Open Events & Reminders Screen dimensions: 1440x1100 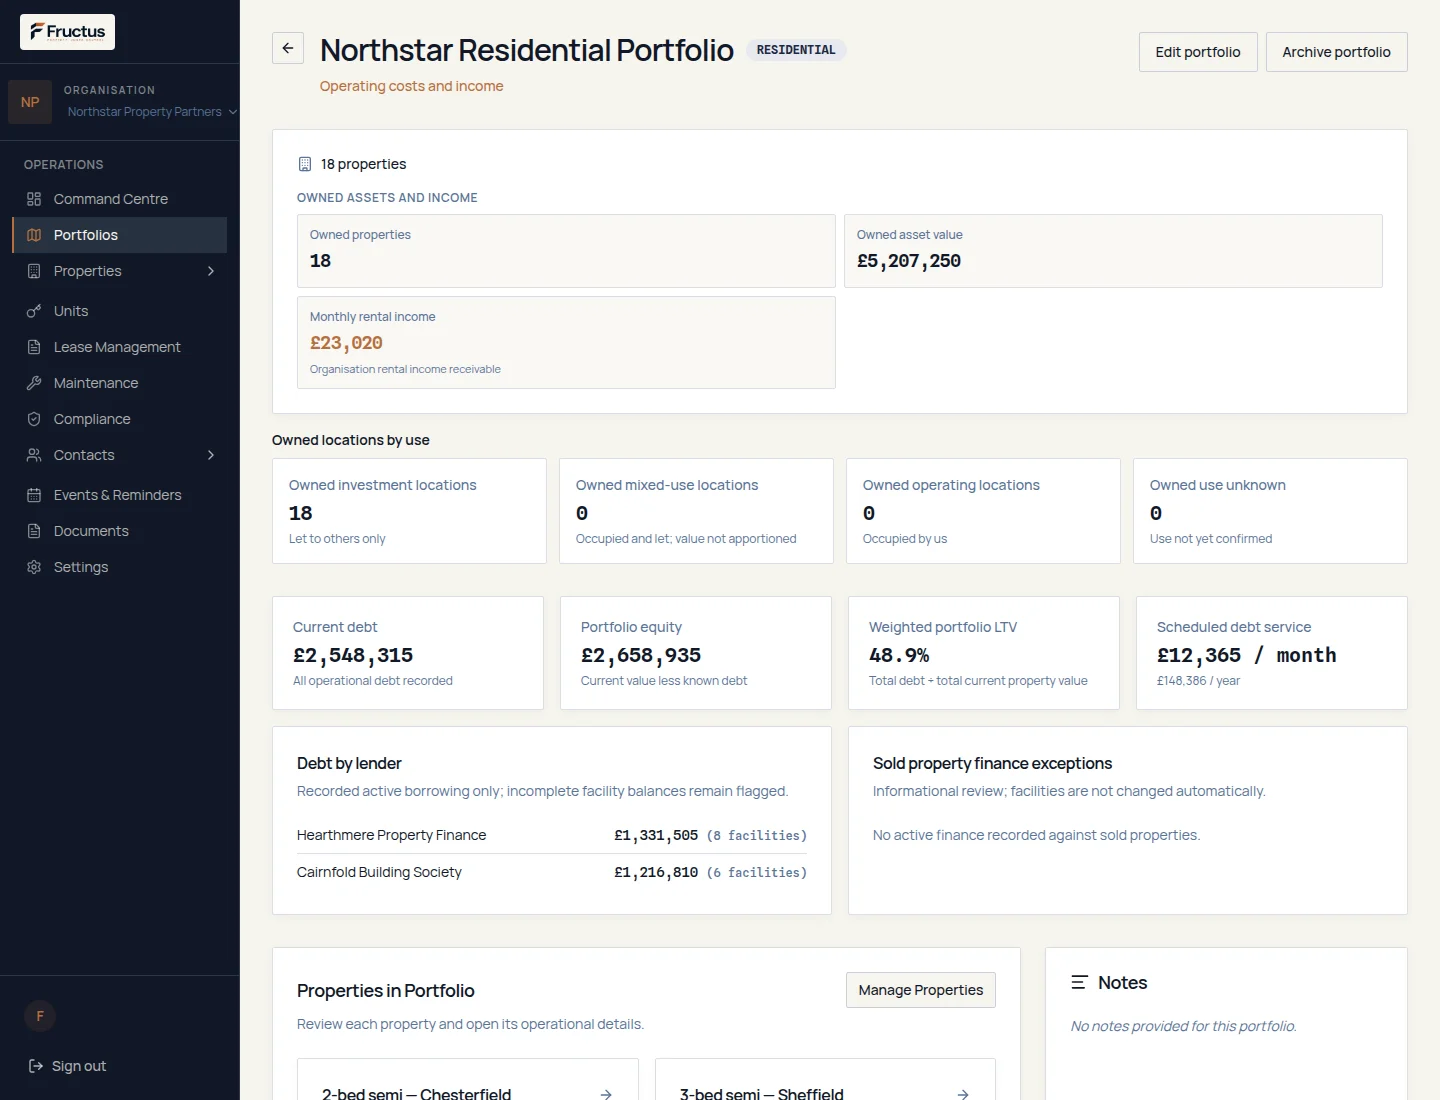[x=120, y=495]
